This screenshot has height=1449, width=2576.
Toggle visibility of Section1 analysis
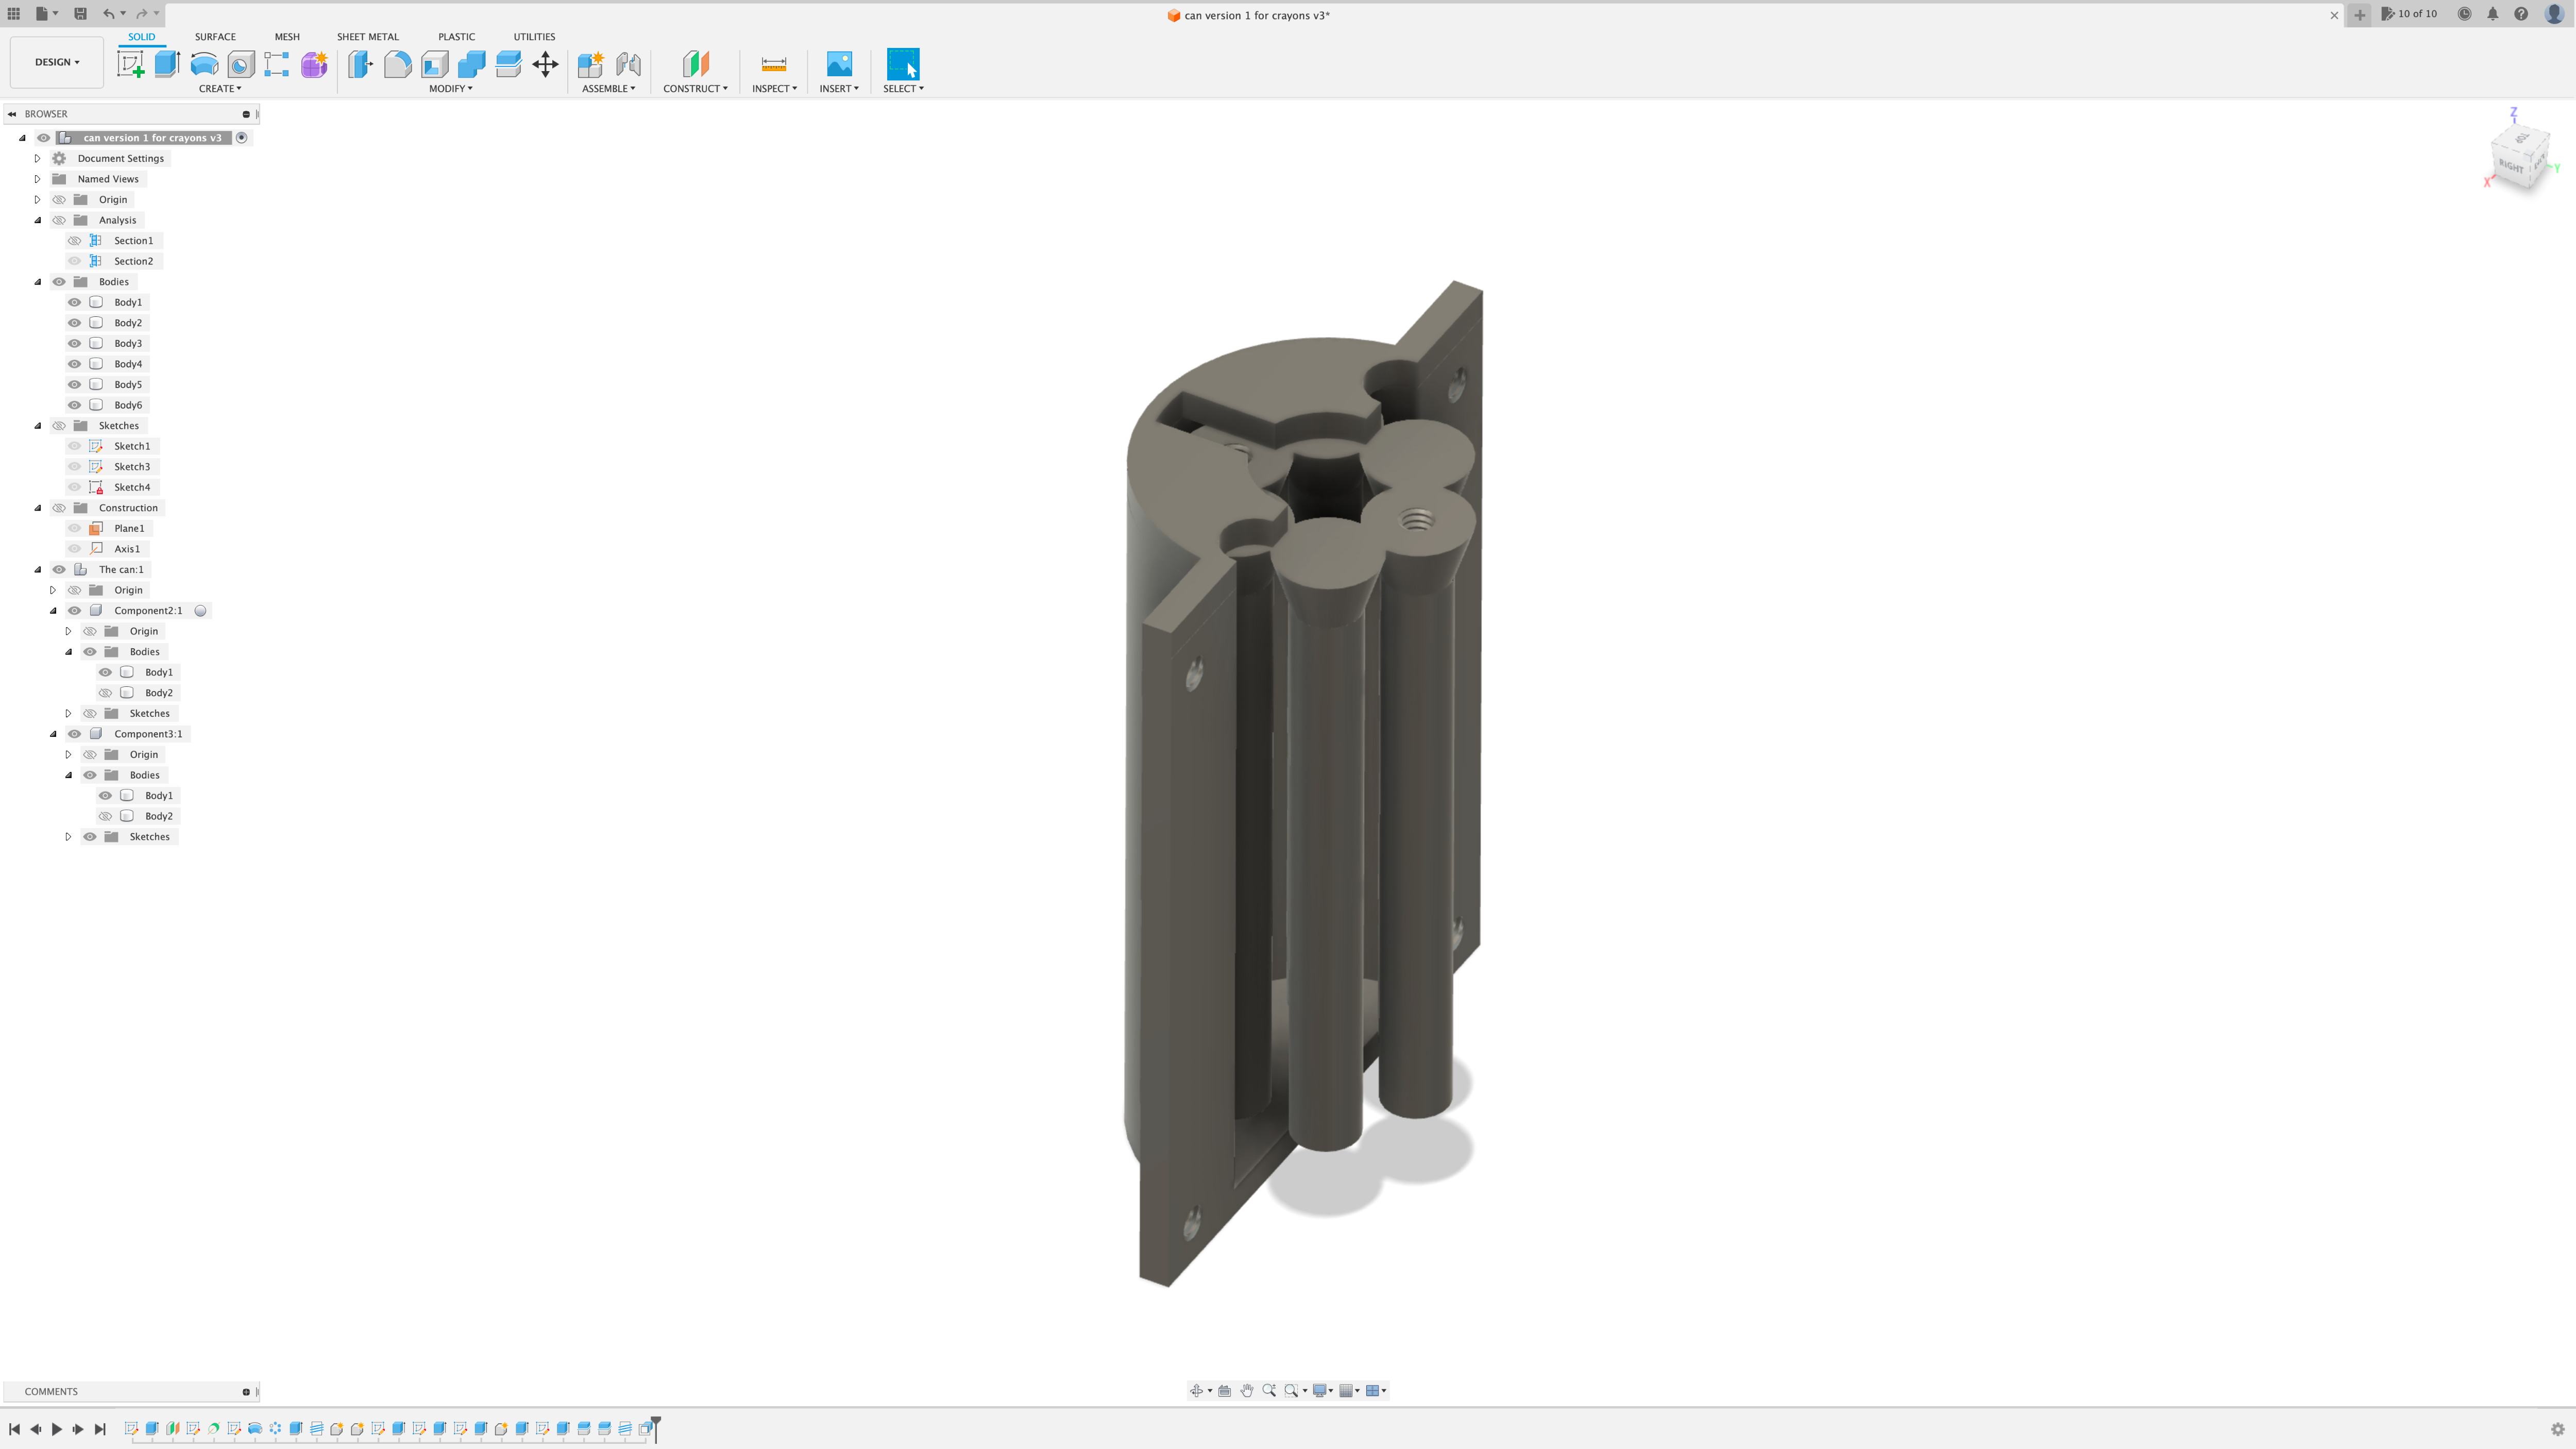74,240
